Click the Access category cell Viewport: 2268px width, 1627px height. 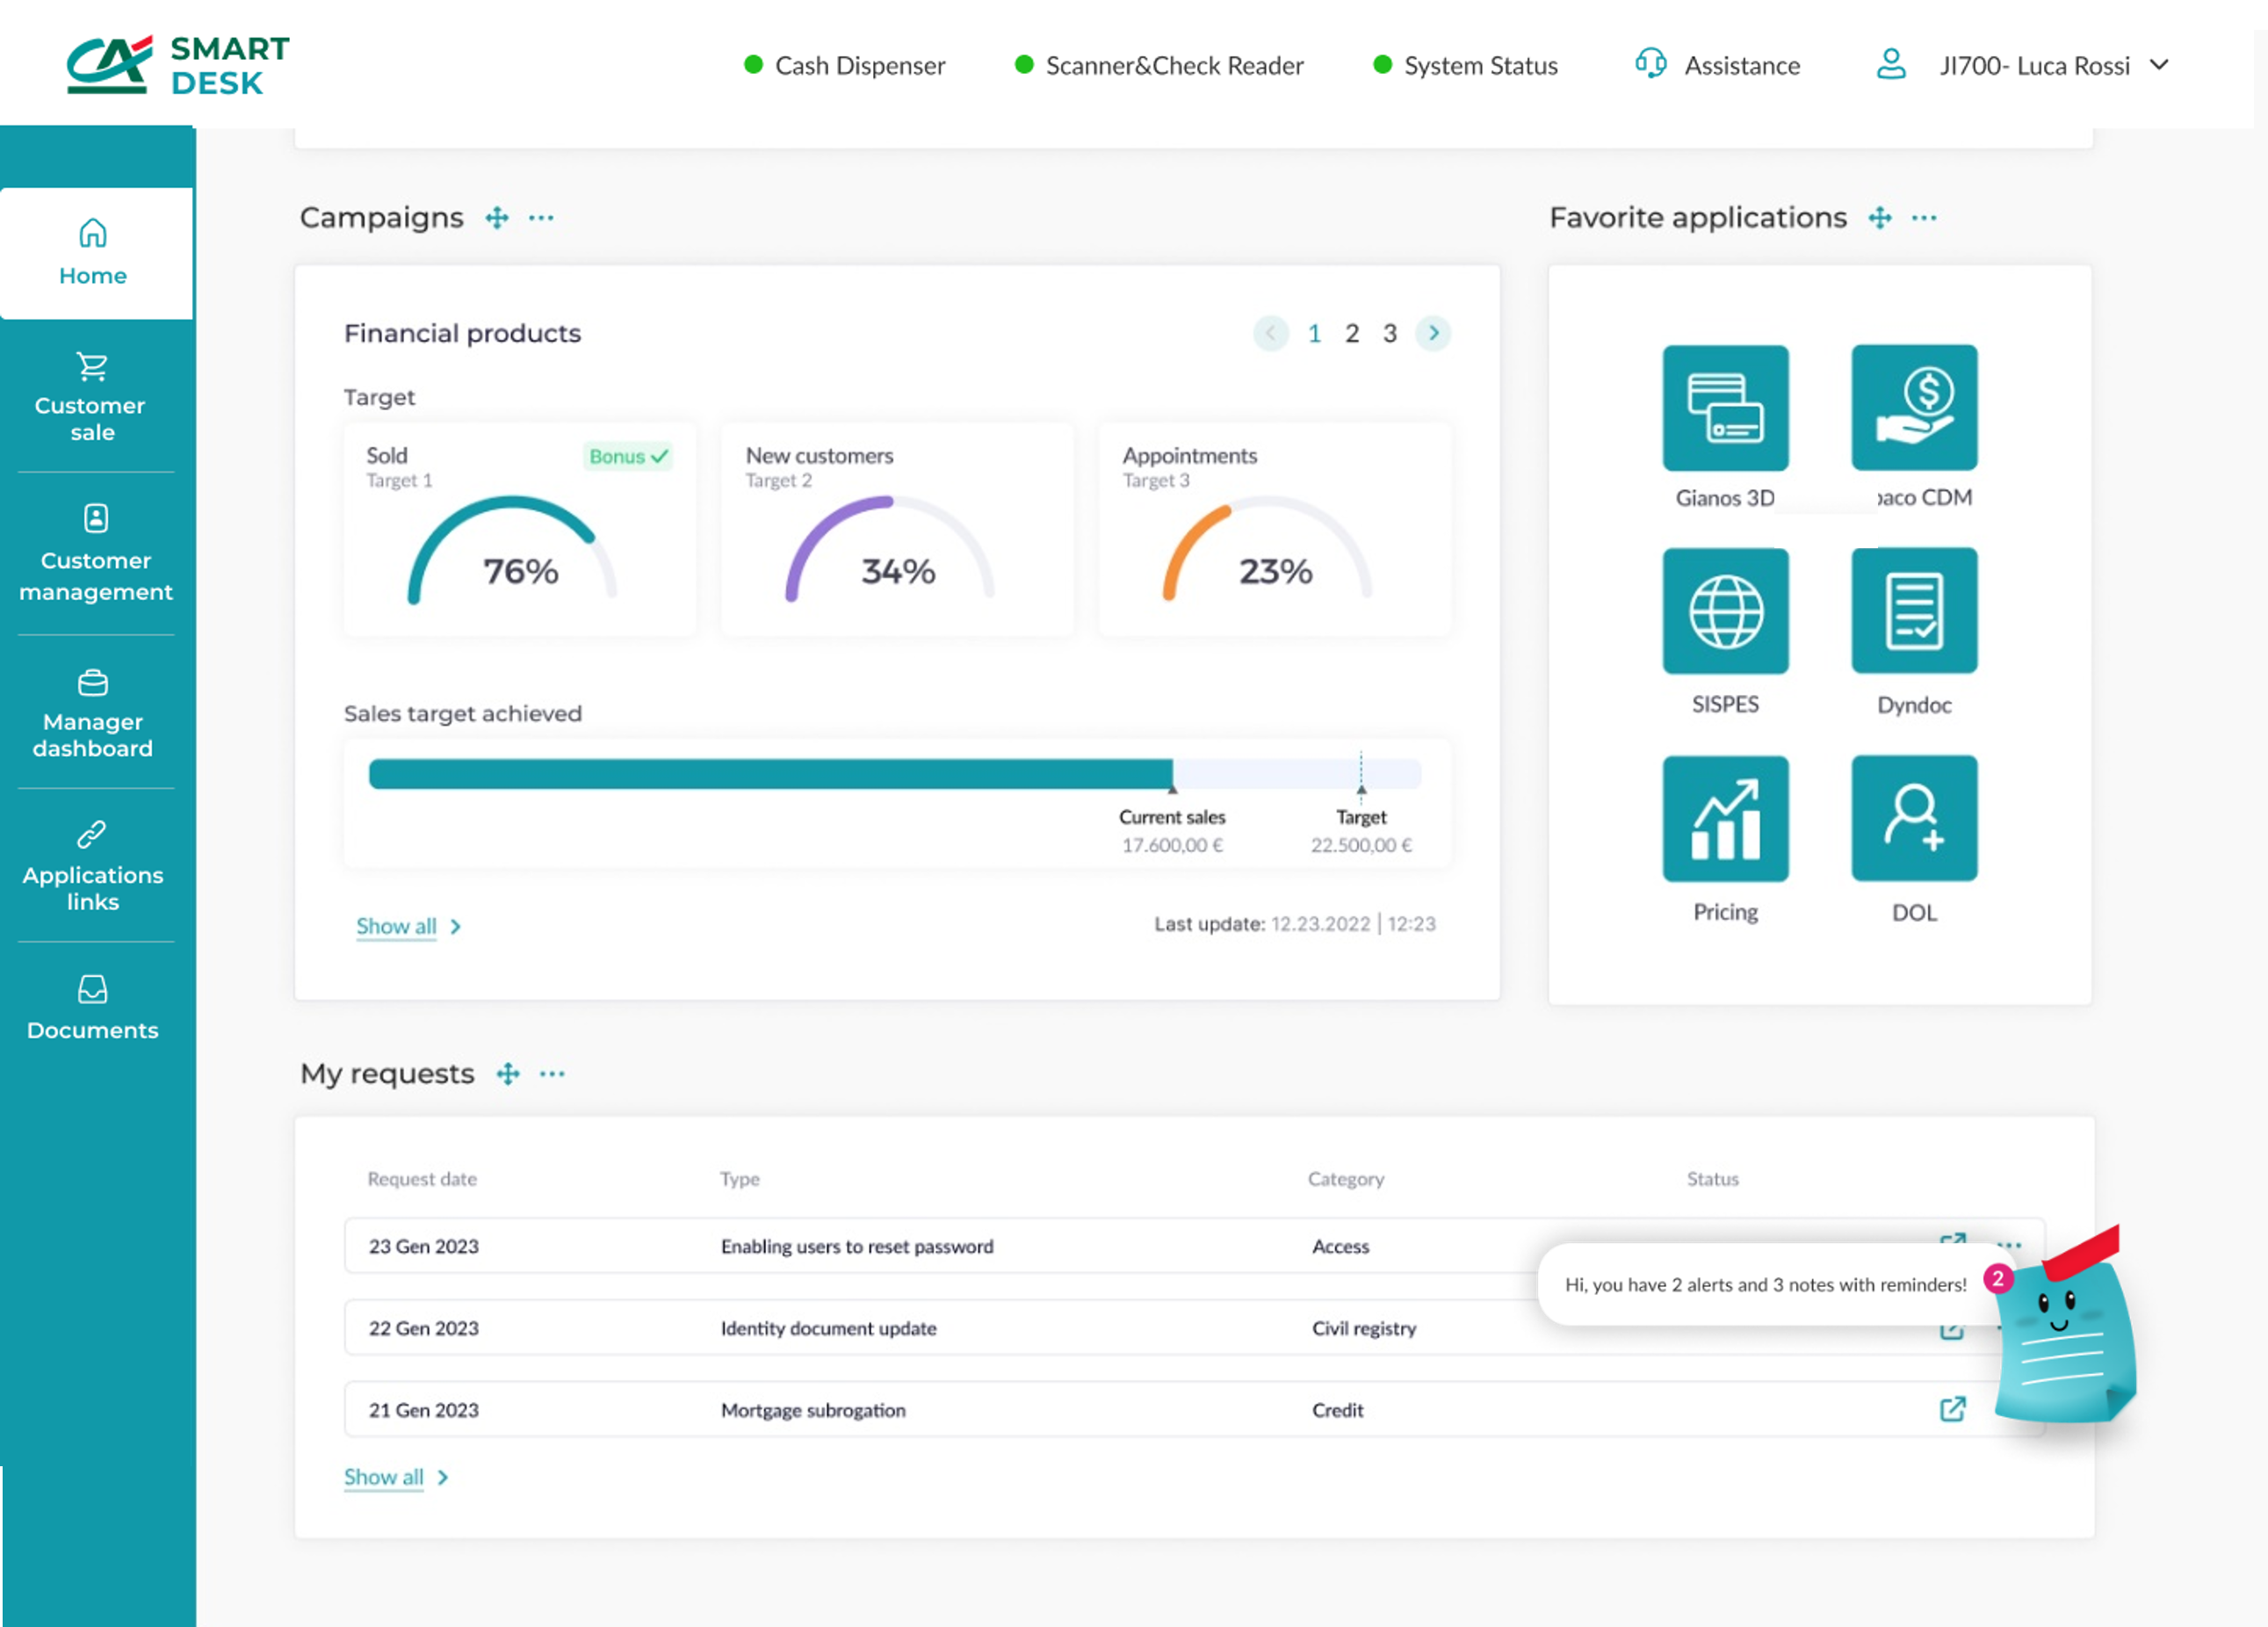tap(1341, 1247)
